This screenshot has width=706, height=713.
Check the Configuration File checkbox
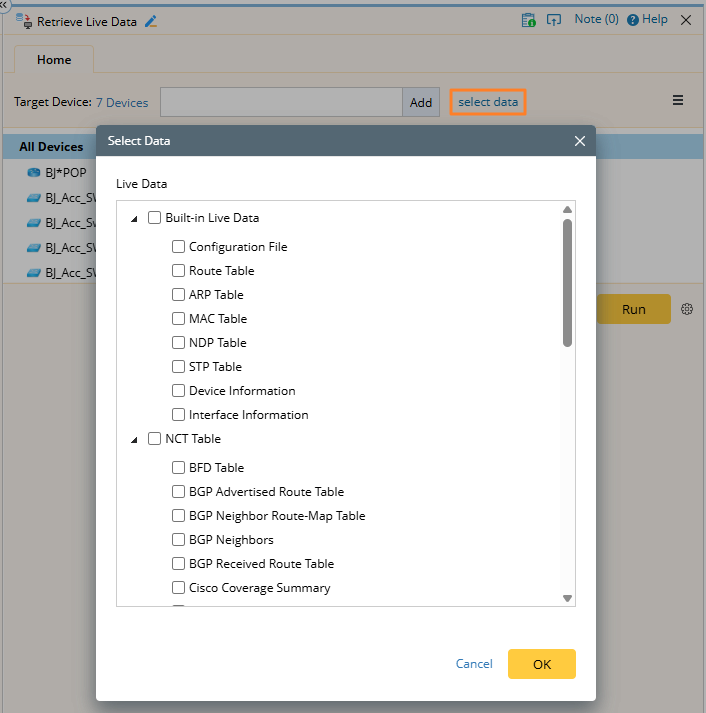179,247
